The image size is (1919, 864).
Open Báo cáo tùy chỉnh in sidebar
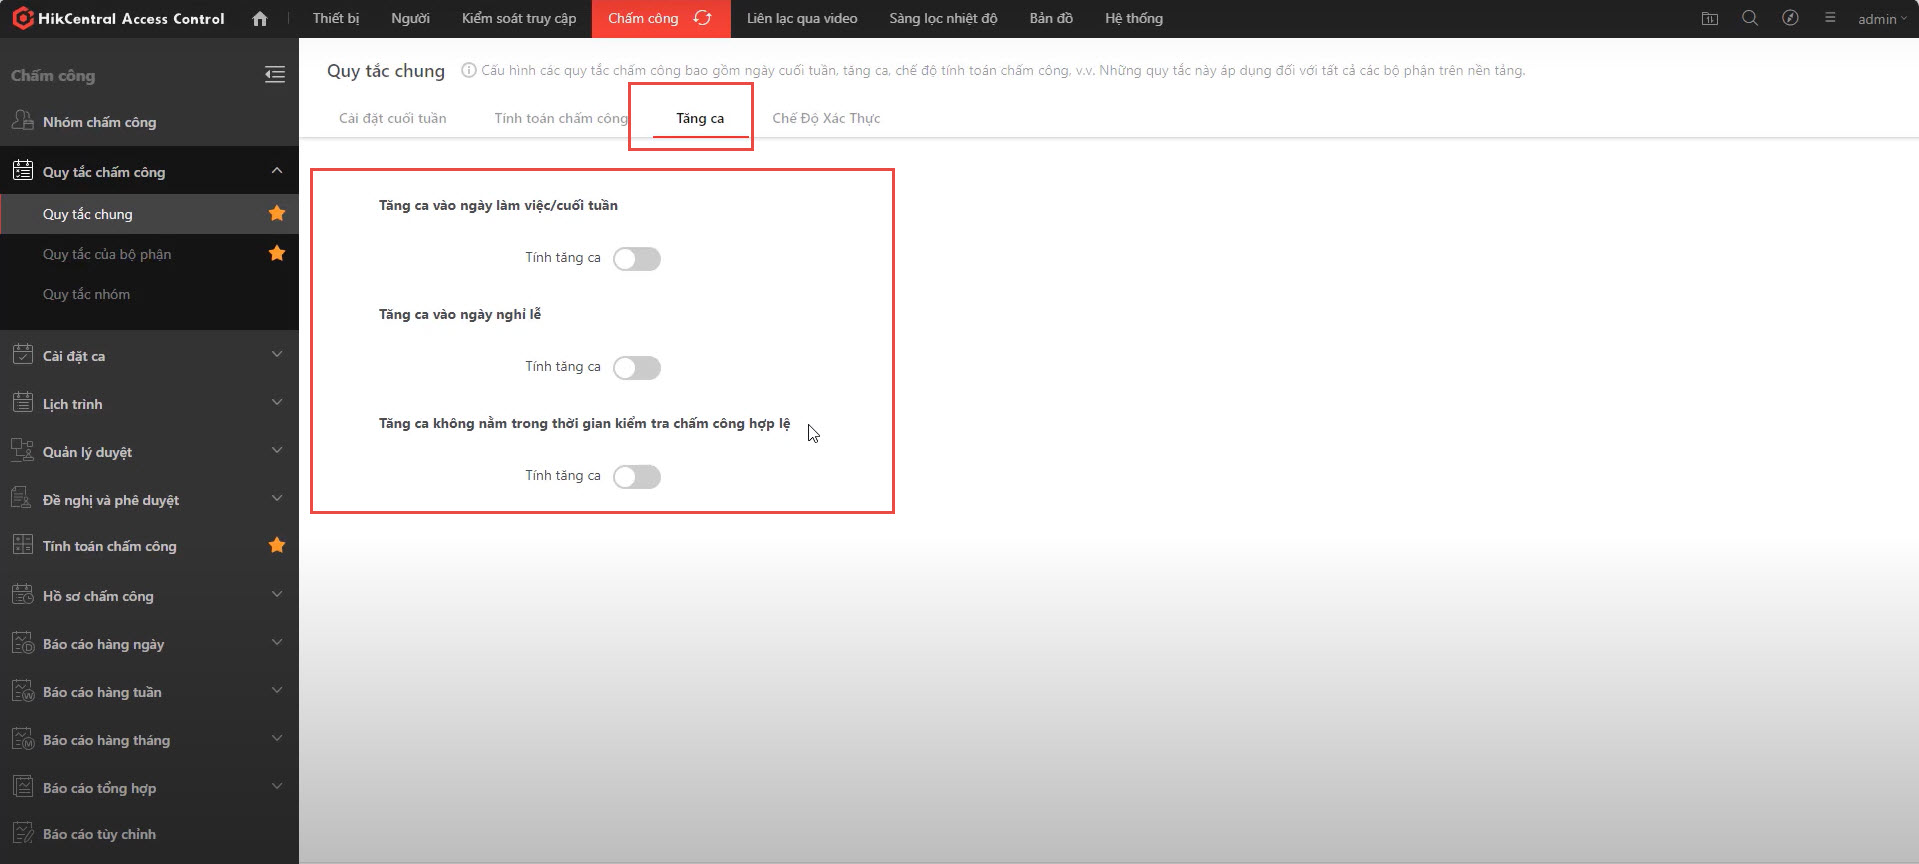coord(99,834)
